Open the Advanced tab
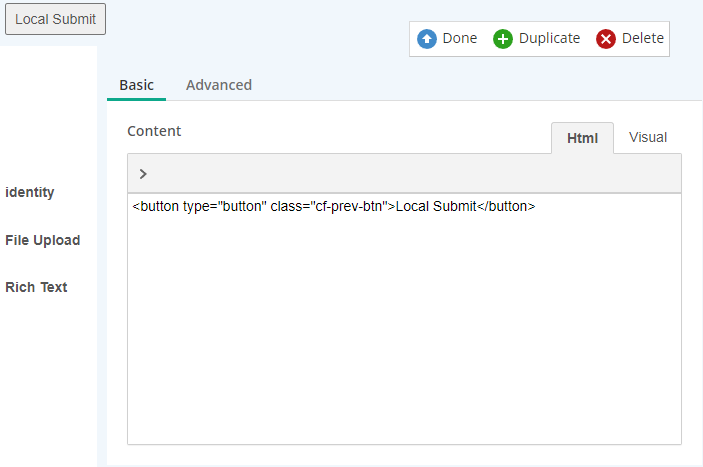Screen dimensions: 703x467 219,85
